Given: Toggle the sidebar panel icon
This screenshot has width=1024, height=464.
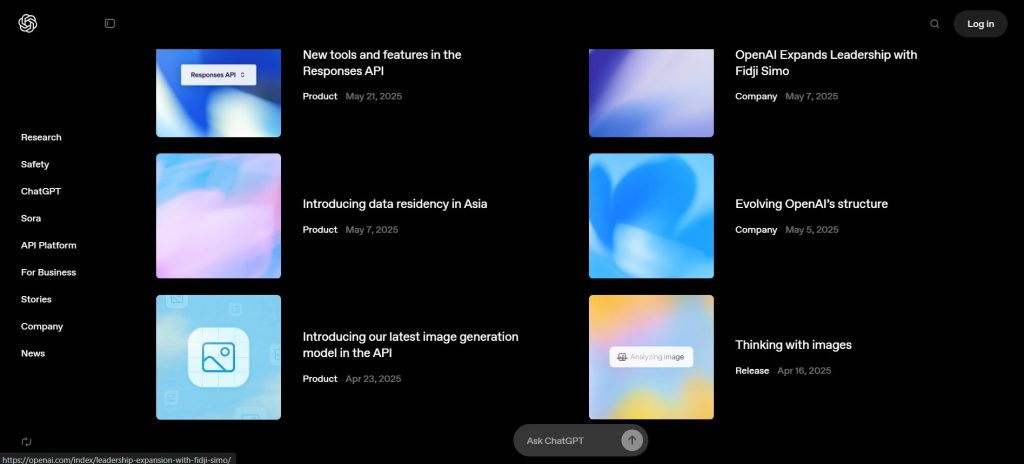Looking at the screenshot, I should 110,24.
